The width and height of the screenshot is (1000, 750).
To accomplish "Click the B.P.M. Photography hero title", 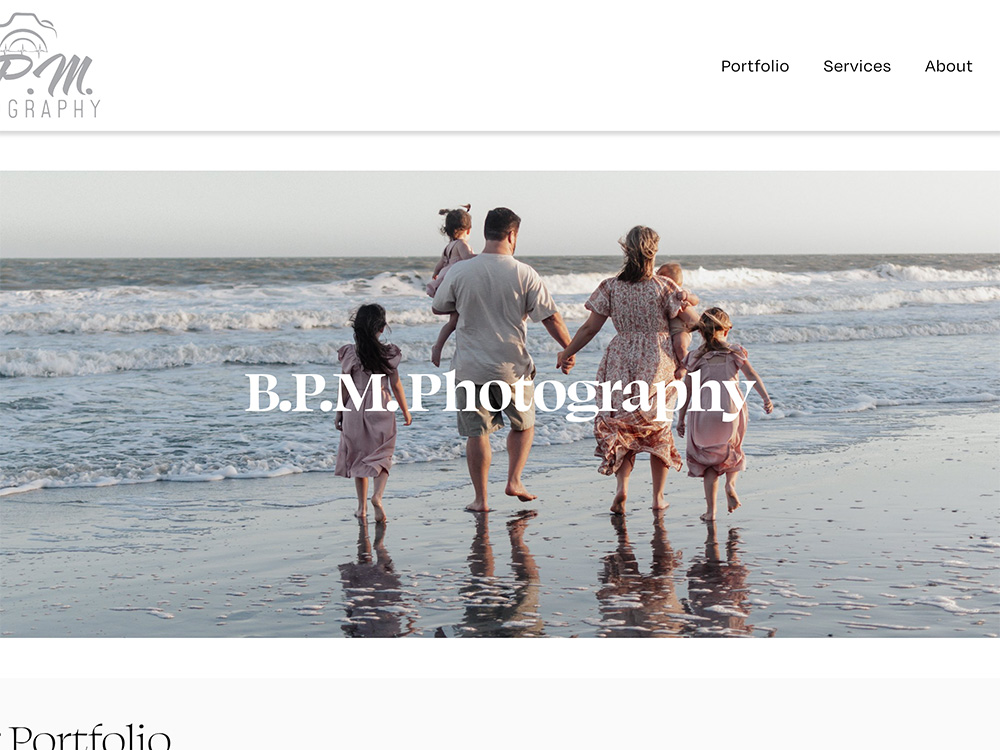I will pyautogui.click(x=501, y=395).
